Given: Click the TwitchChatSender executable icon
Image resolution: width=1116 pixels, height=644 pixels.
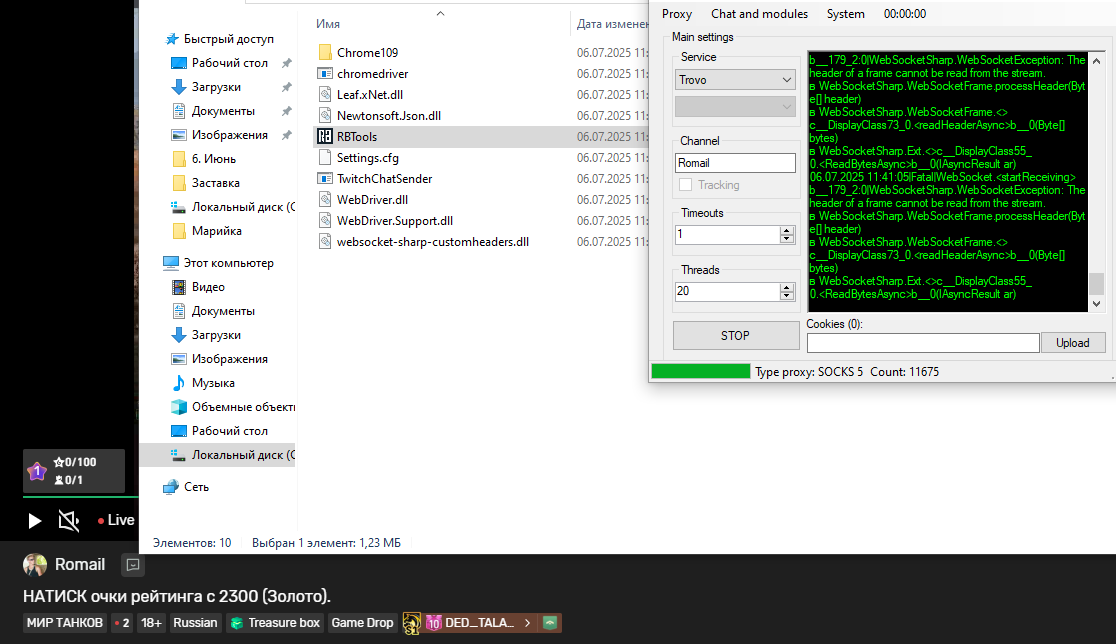Looking at the screenshot, I should (x=325, y=178).
